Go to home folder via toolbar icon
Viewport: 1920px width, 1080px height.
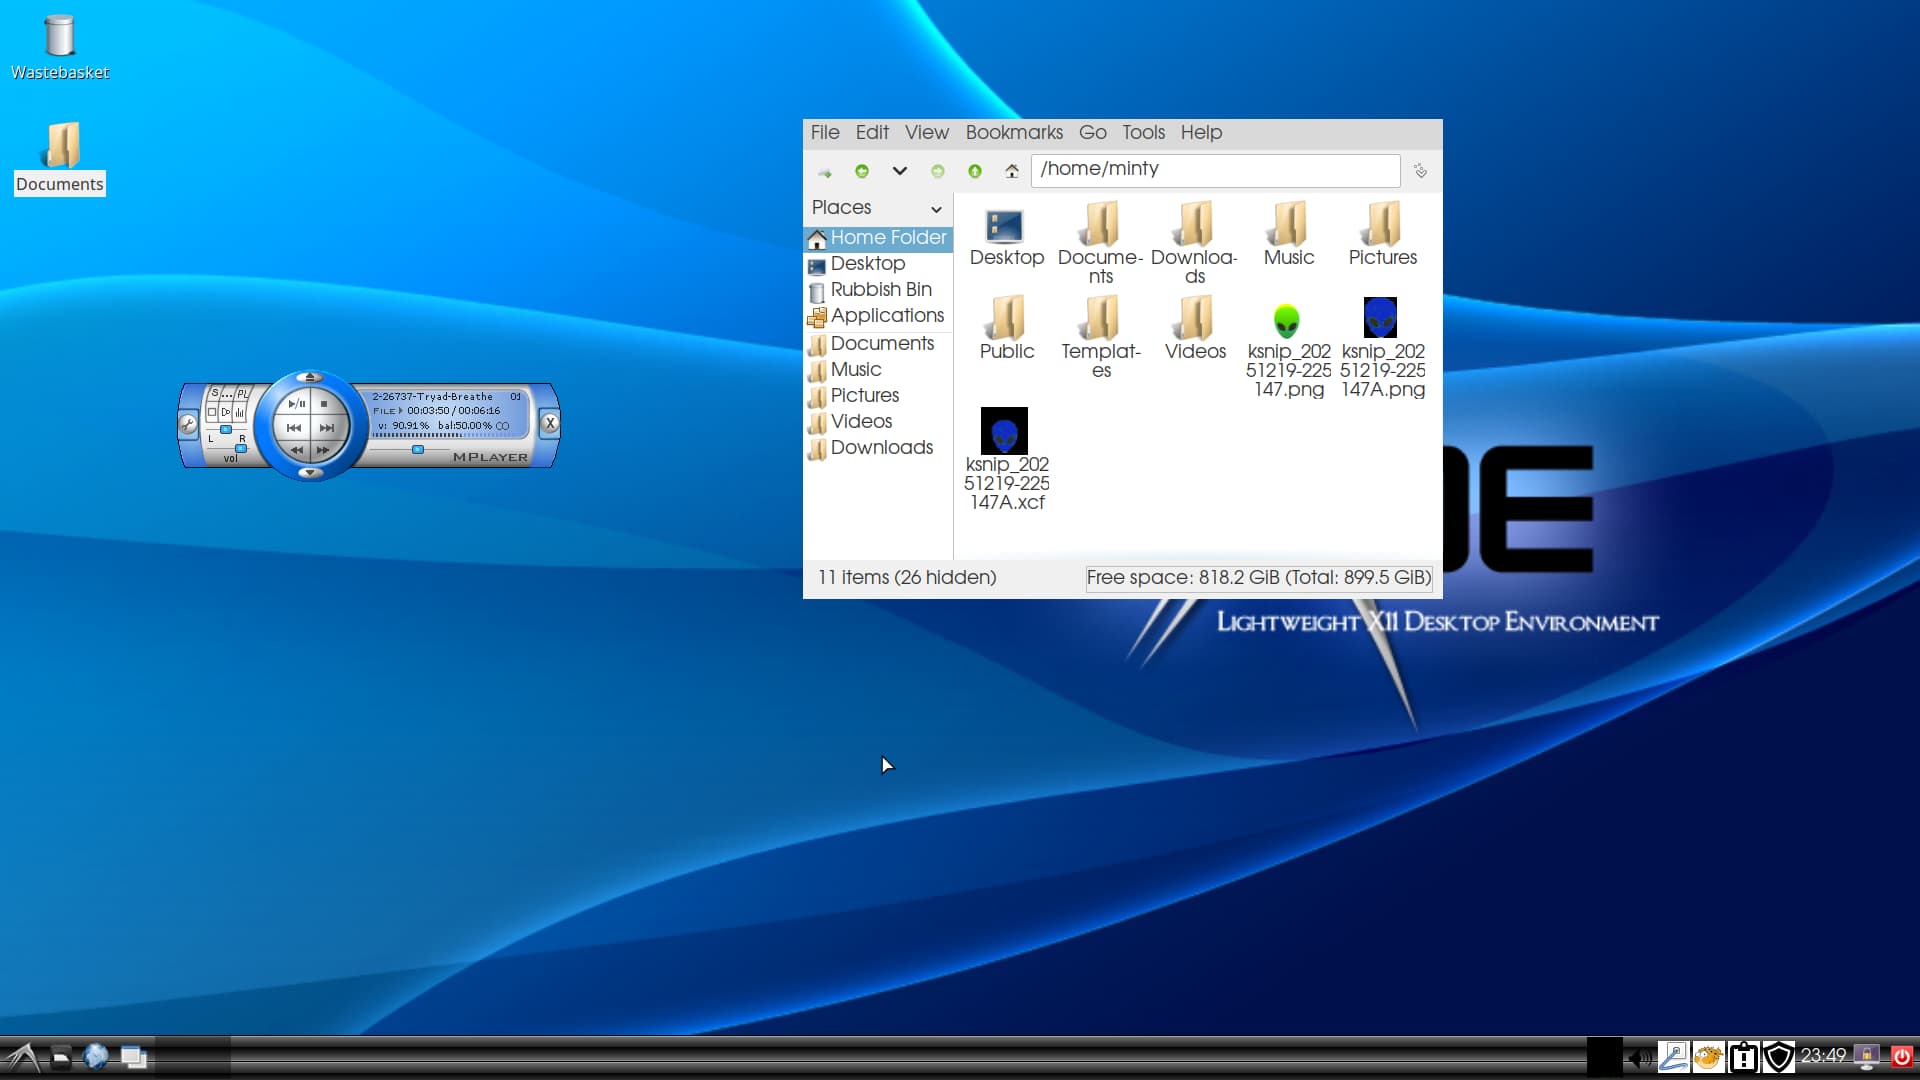pyautogui.click(x=1012, y=171)
